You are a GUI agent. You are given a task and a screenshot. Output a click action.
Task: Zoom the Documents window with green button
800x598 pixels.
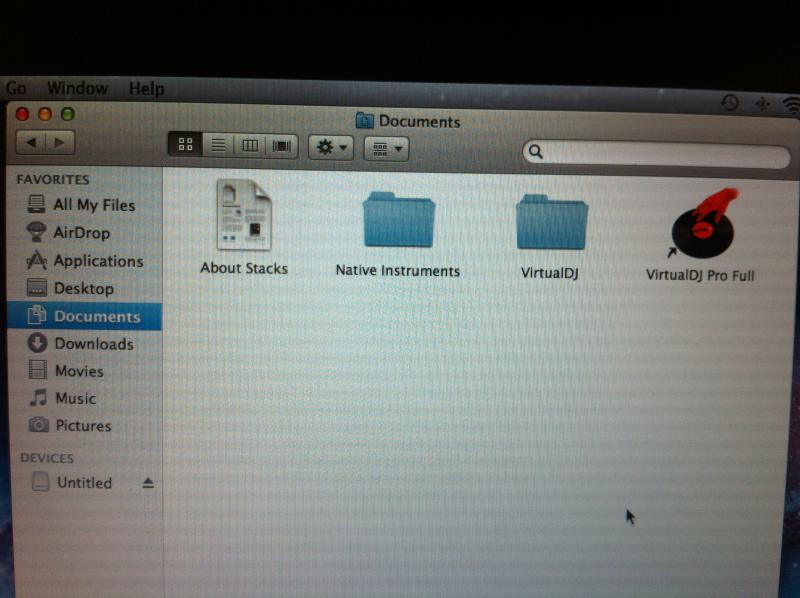point(68,114)
